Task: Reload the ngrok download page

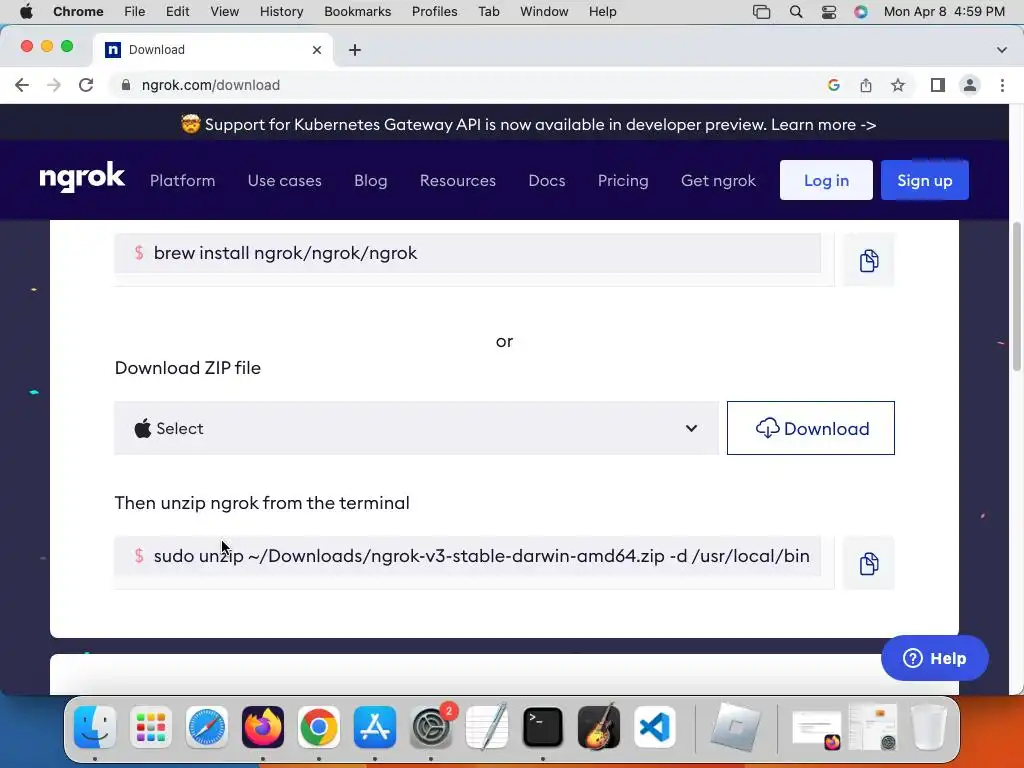Action: (x=86, y=85)
